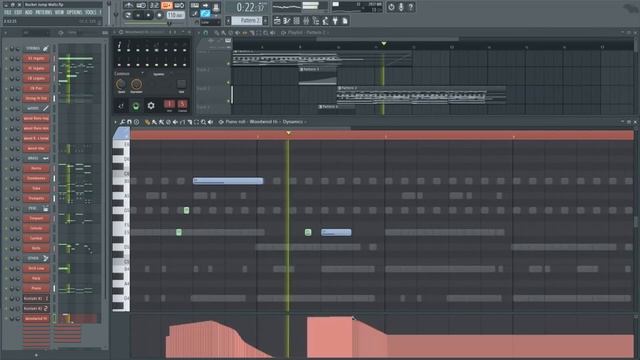640x360 pixels.
Task: Open the Playlist menu arrow
Action: click(x=199, y=32)
